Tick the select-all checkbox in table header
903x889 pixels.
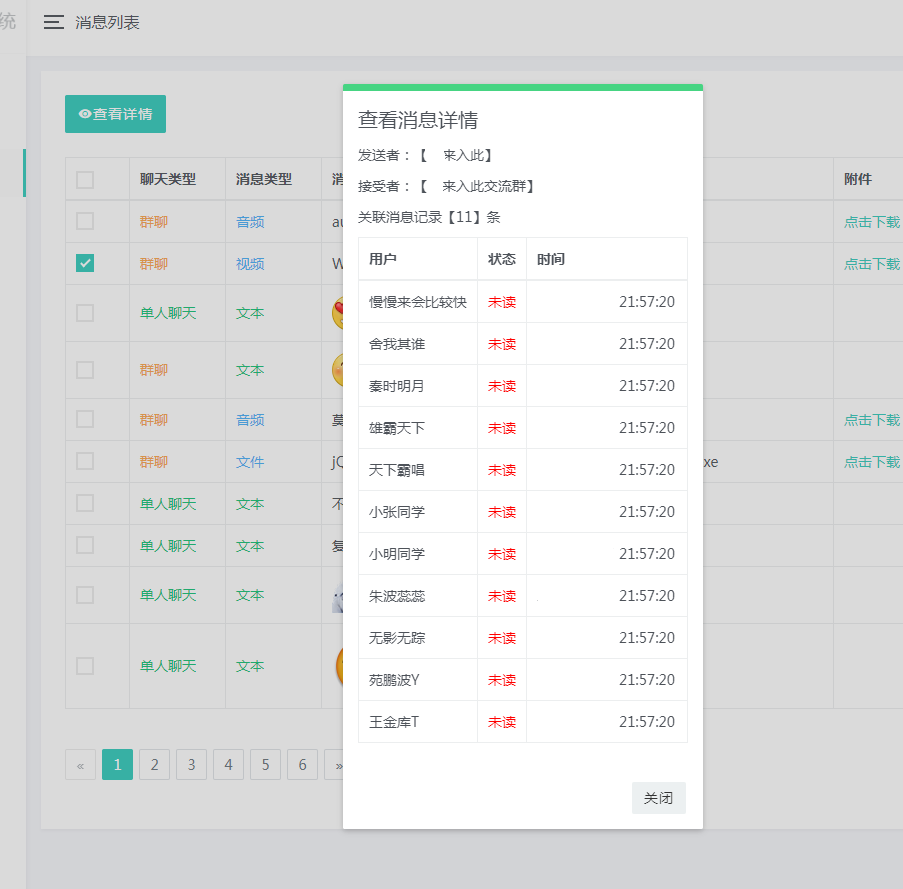coord(85,180)
